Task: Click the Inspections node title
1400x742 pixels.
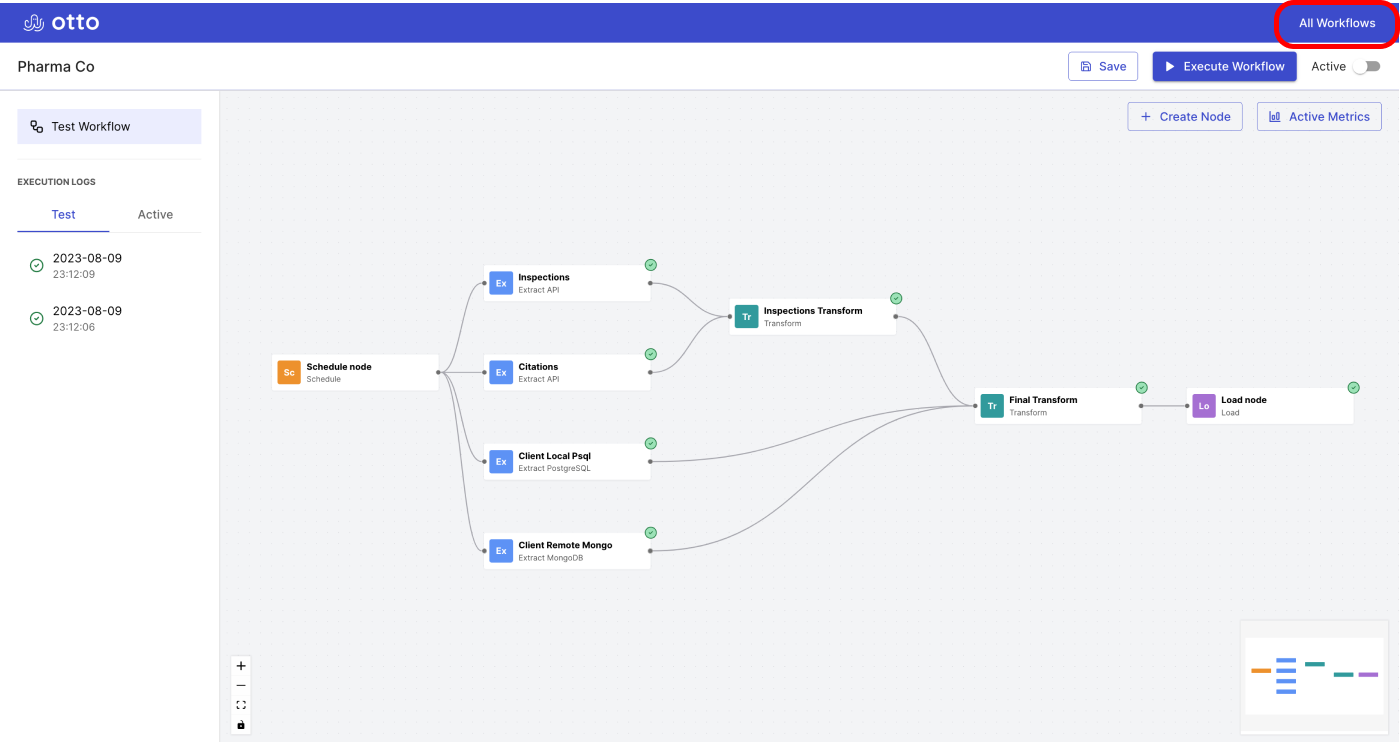Action: point(544,277)
